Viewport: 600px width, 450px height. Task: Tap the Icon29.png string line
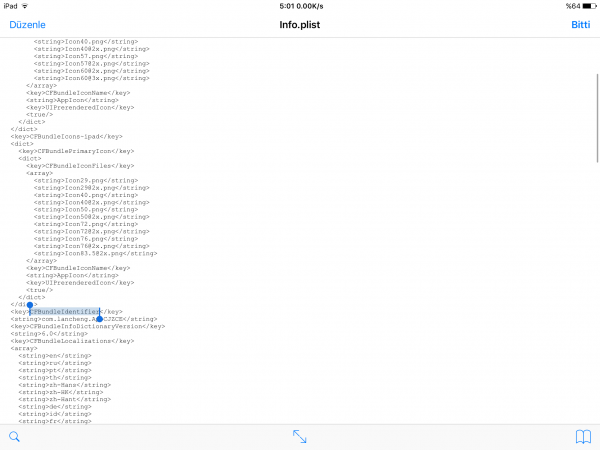click(x=86, y=180)
